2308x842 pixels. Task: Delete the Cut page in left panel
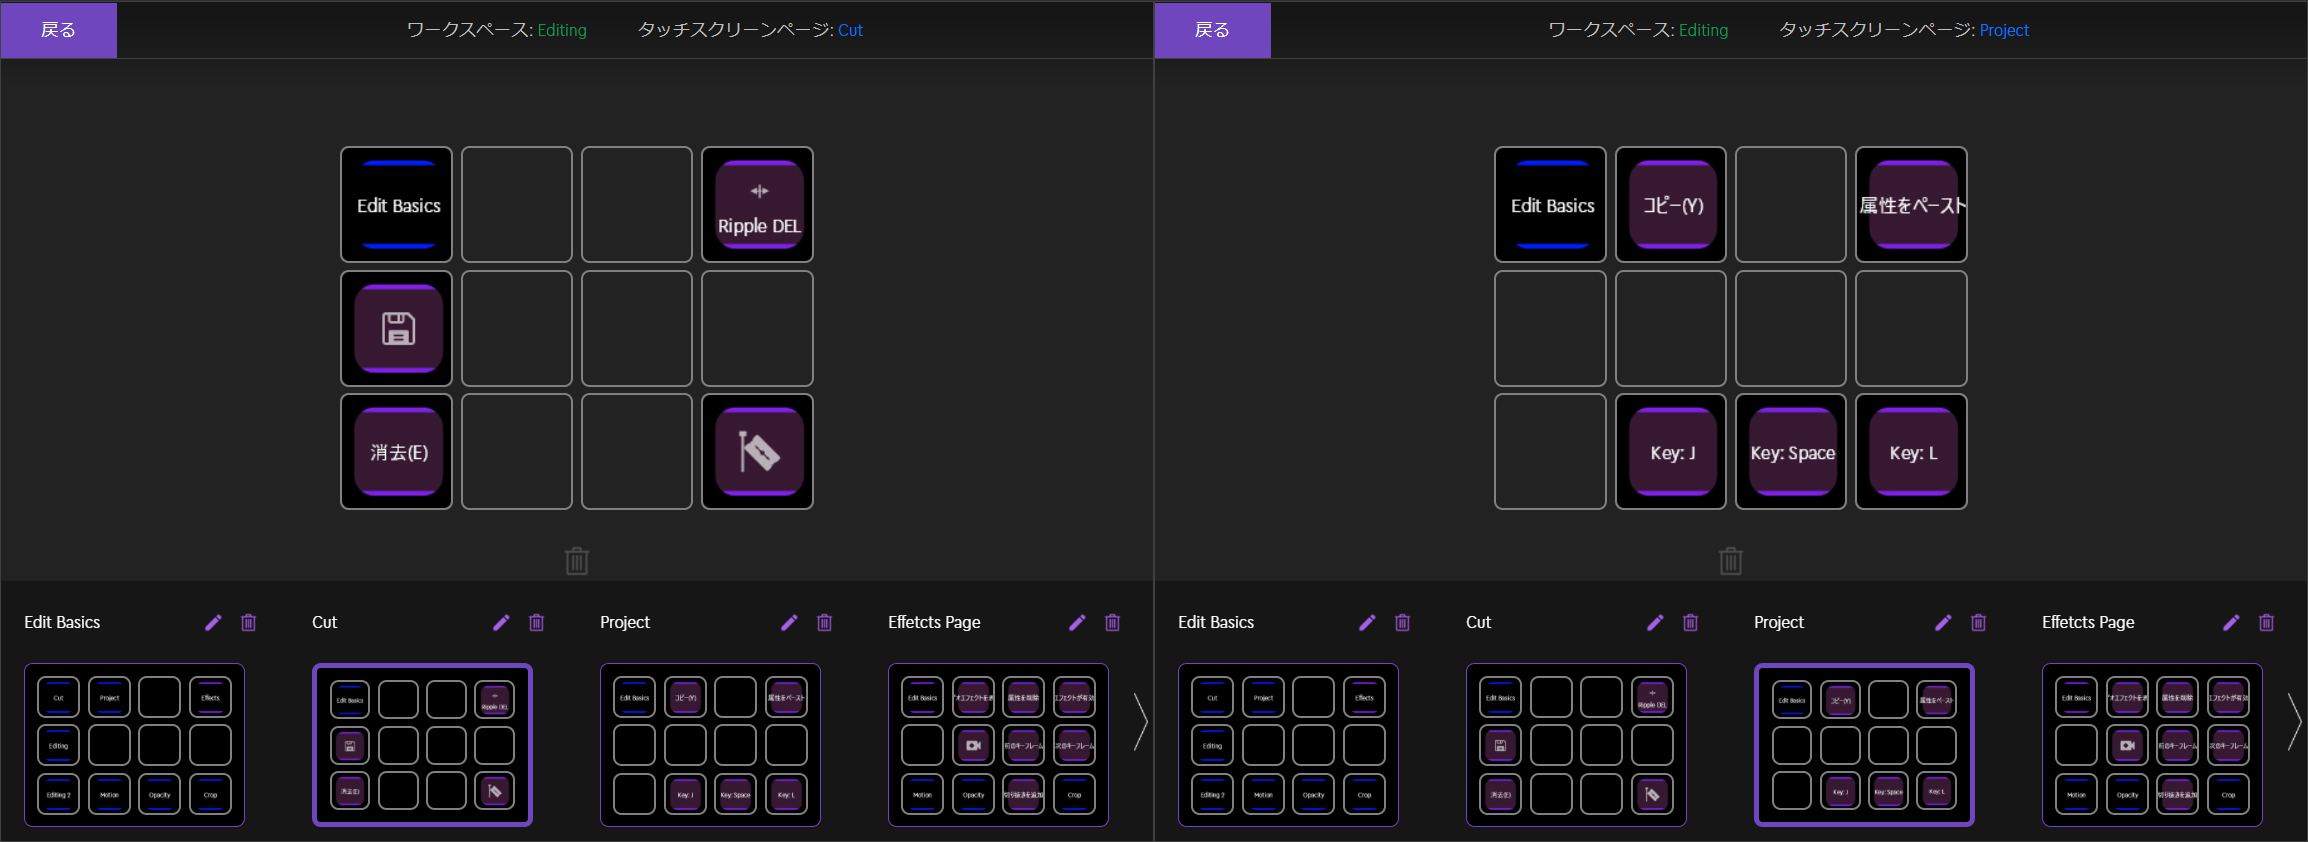tap(537, 623)
